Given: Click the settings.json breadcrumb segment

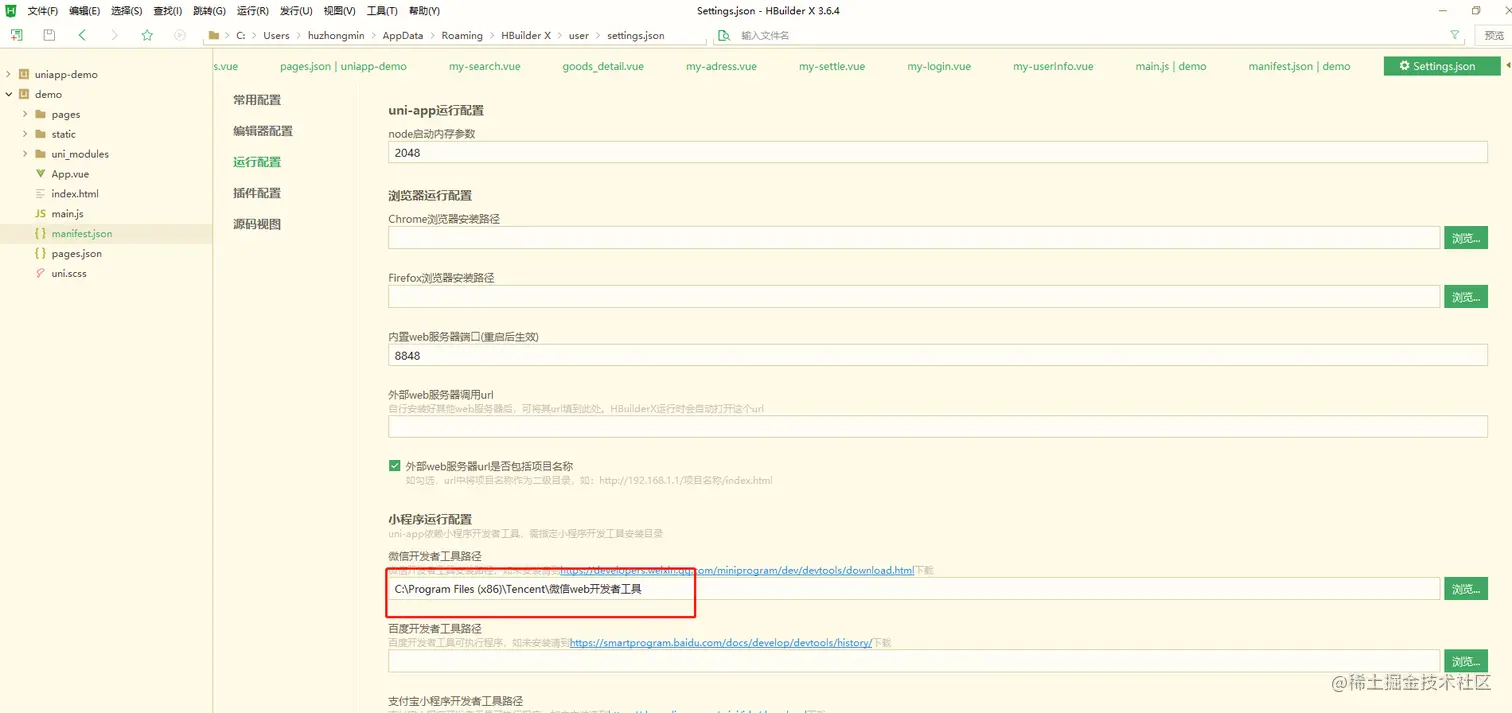Looking at the screenshot, I should click(636, 35).
